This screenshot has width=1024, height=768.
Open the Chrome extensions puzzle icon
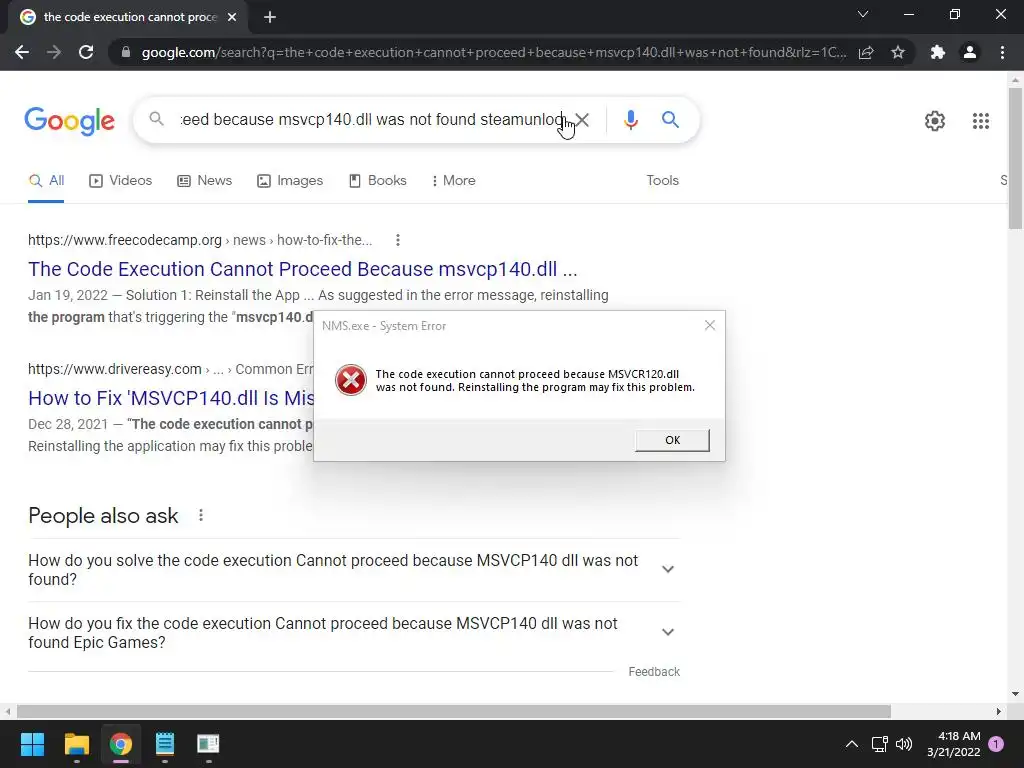(938, 52)
